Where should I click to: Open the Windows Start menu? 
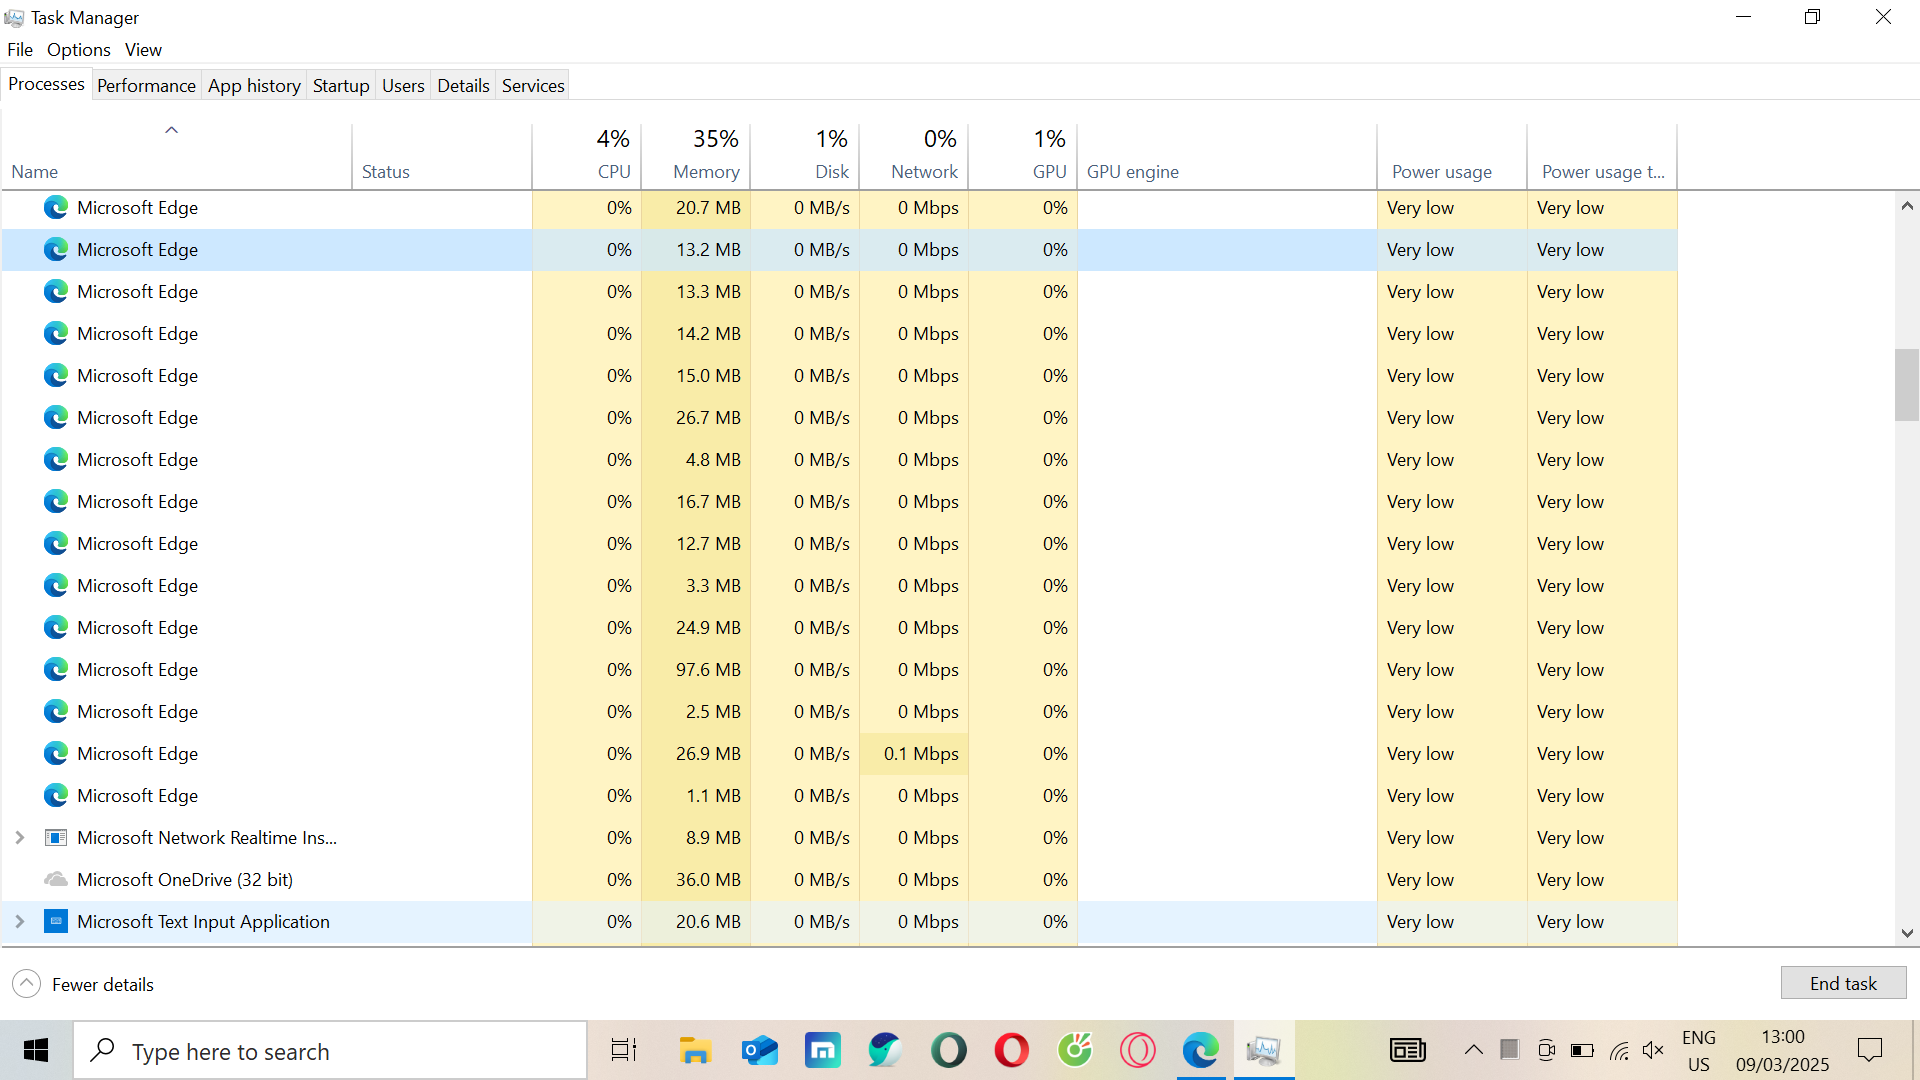[x=36, y=1051]
